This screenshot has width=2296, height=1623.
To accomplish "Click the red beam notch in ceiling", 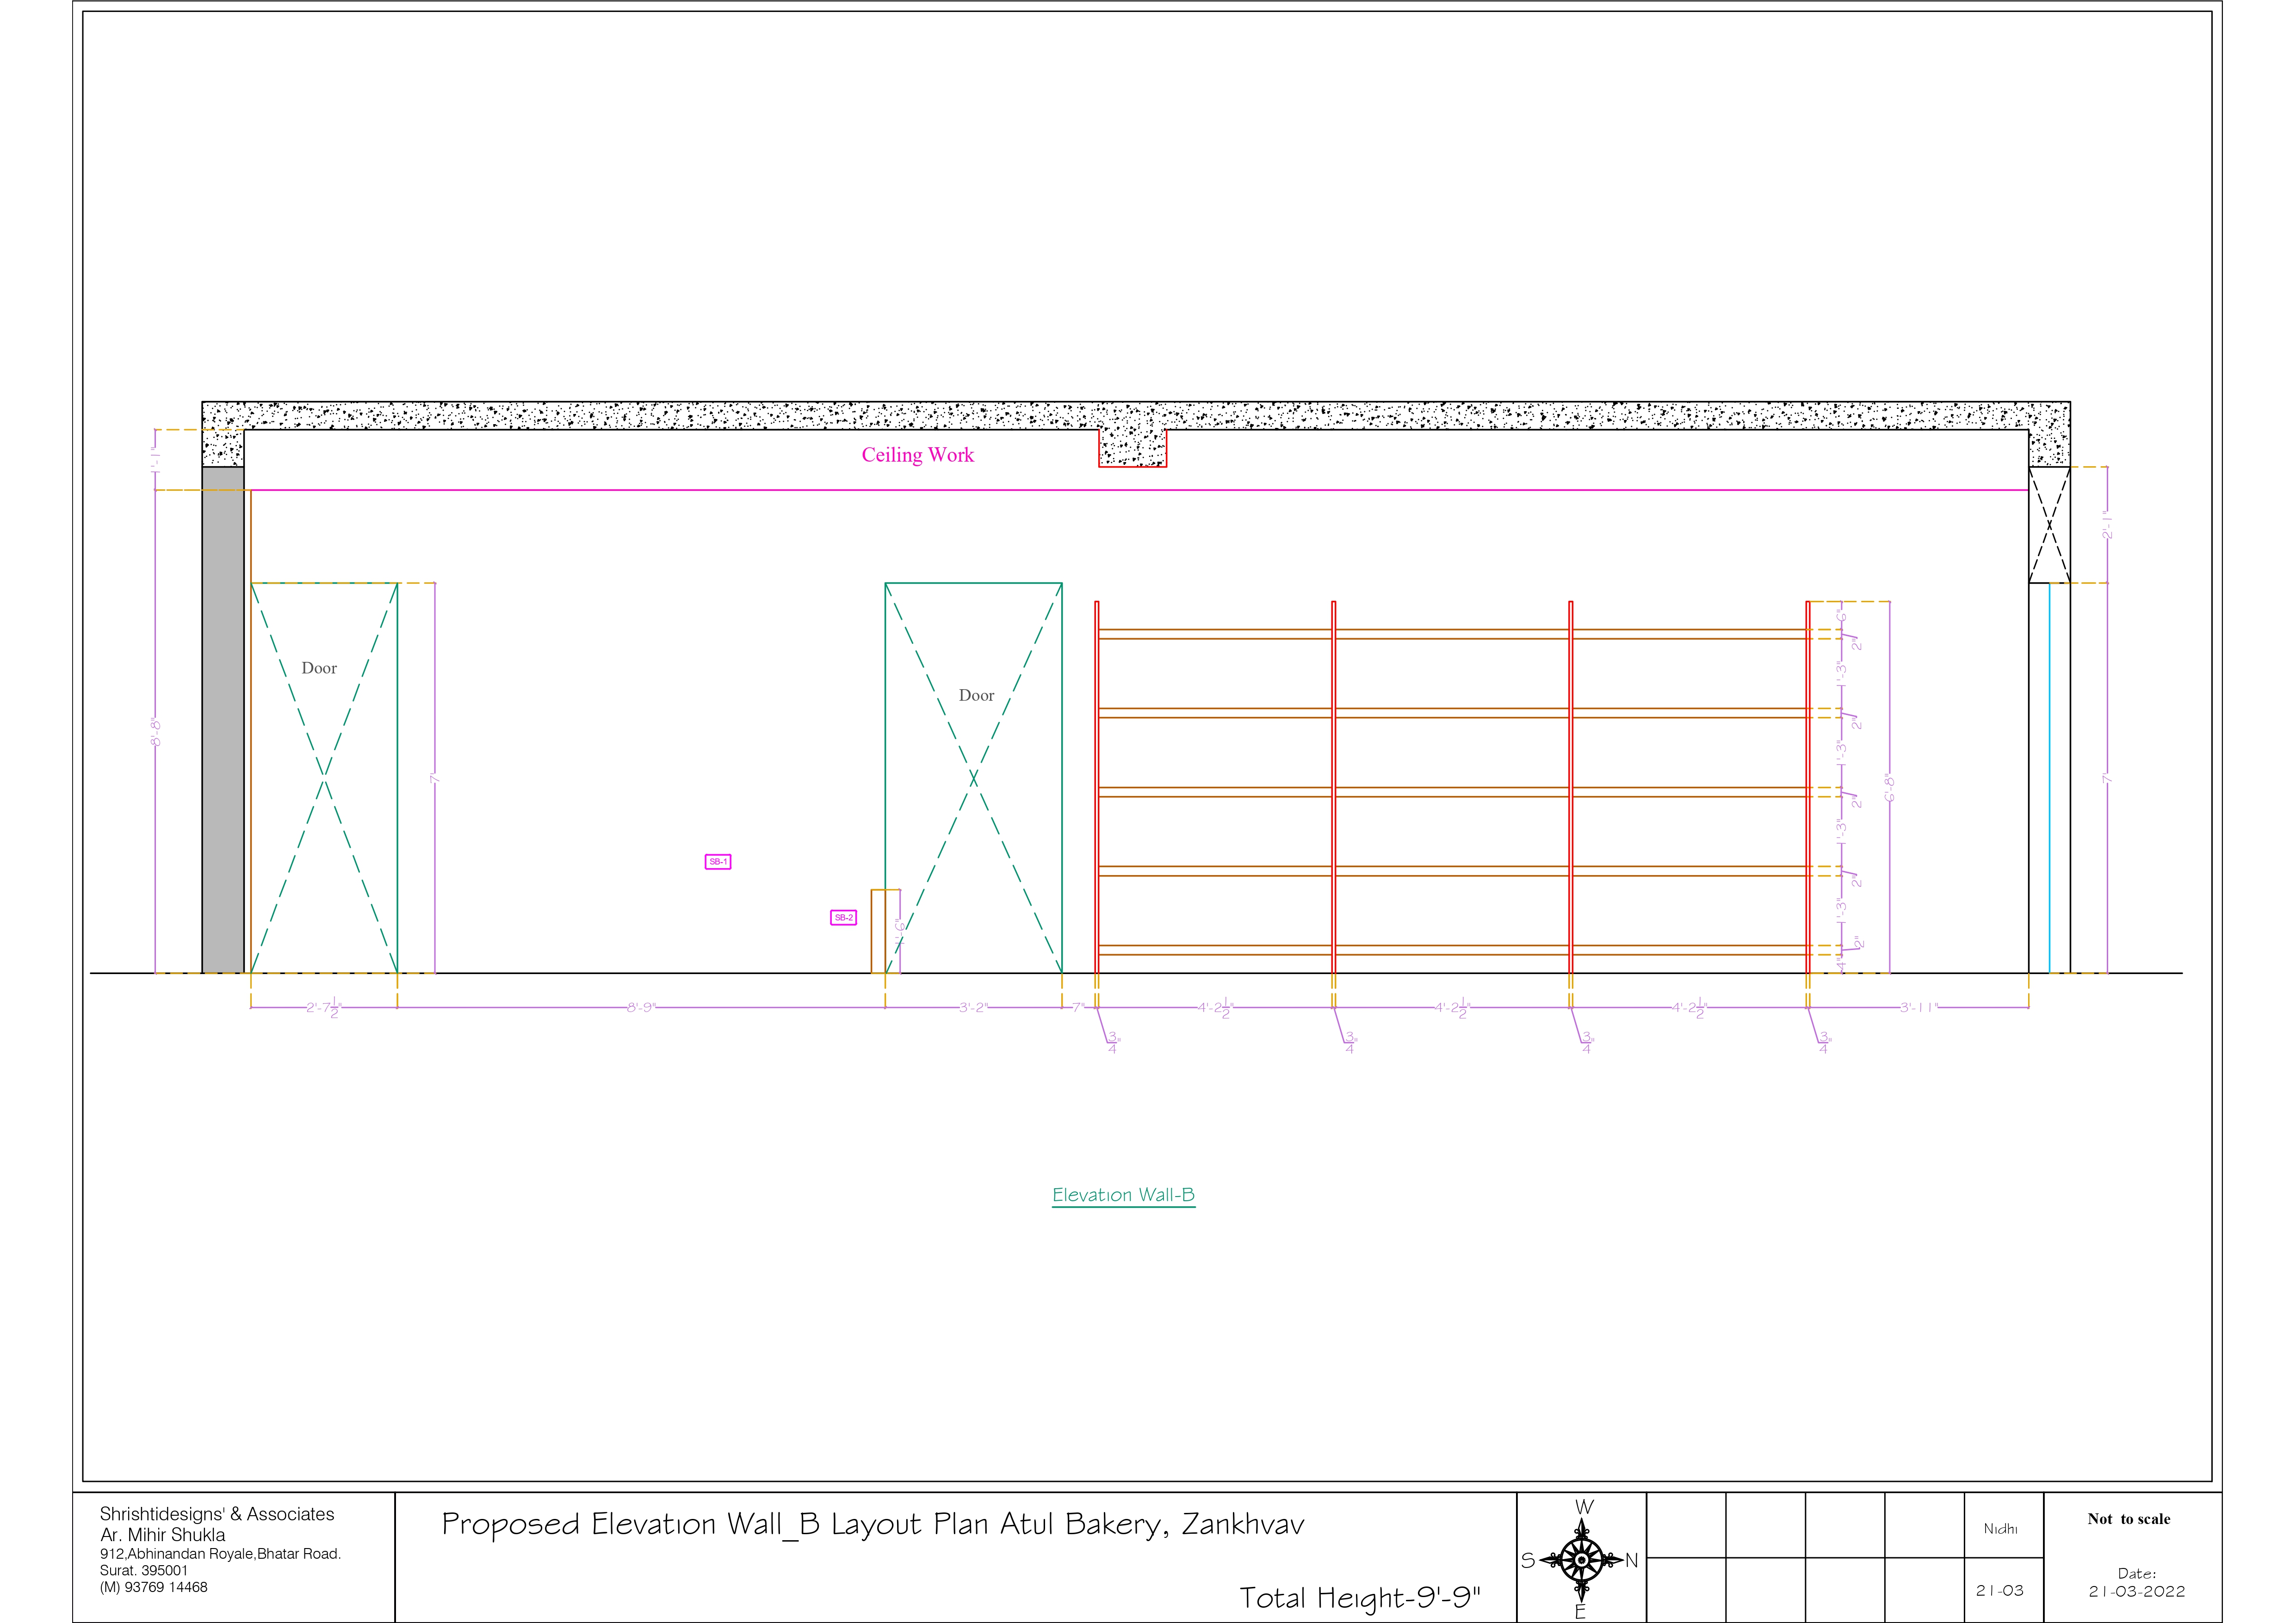I will pyautogui.click(x=1132, y=448).
